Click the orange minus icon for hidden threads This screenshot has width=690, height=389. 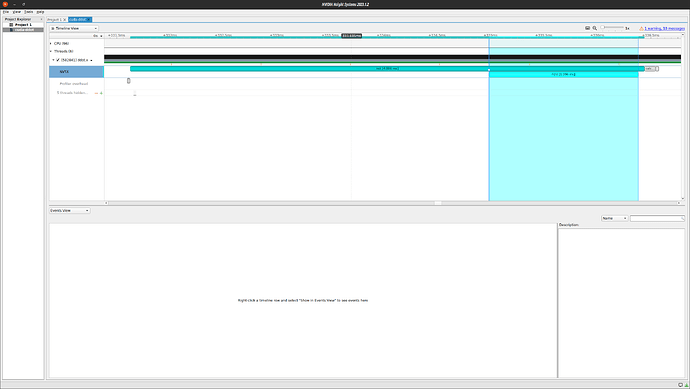pyautogui.click(x=96, y=93)
